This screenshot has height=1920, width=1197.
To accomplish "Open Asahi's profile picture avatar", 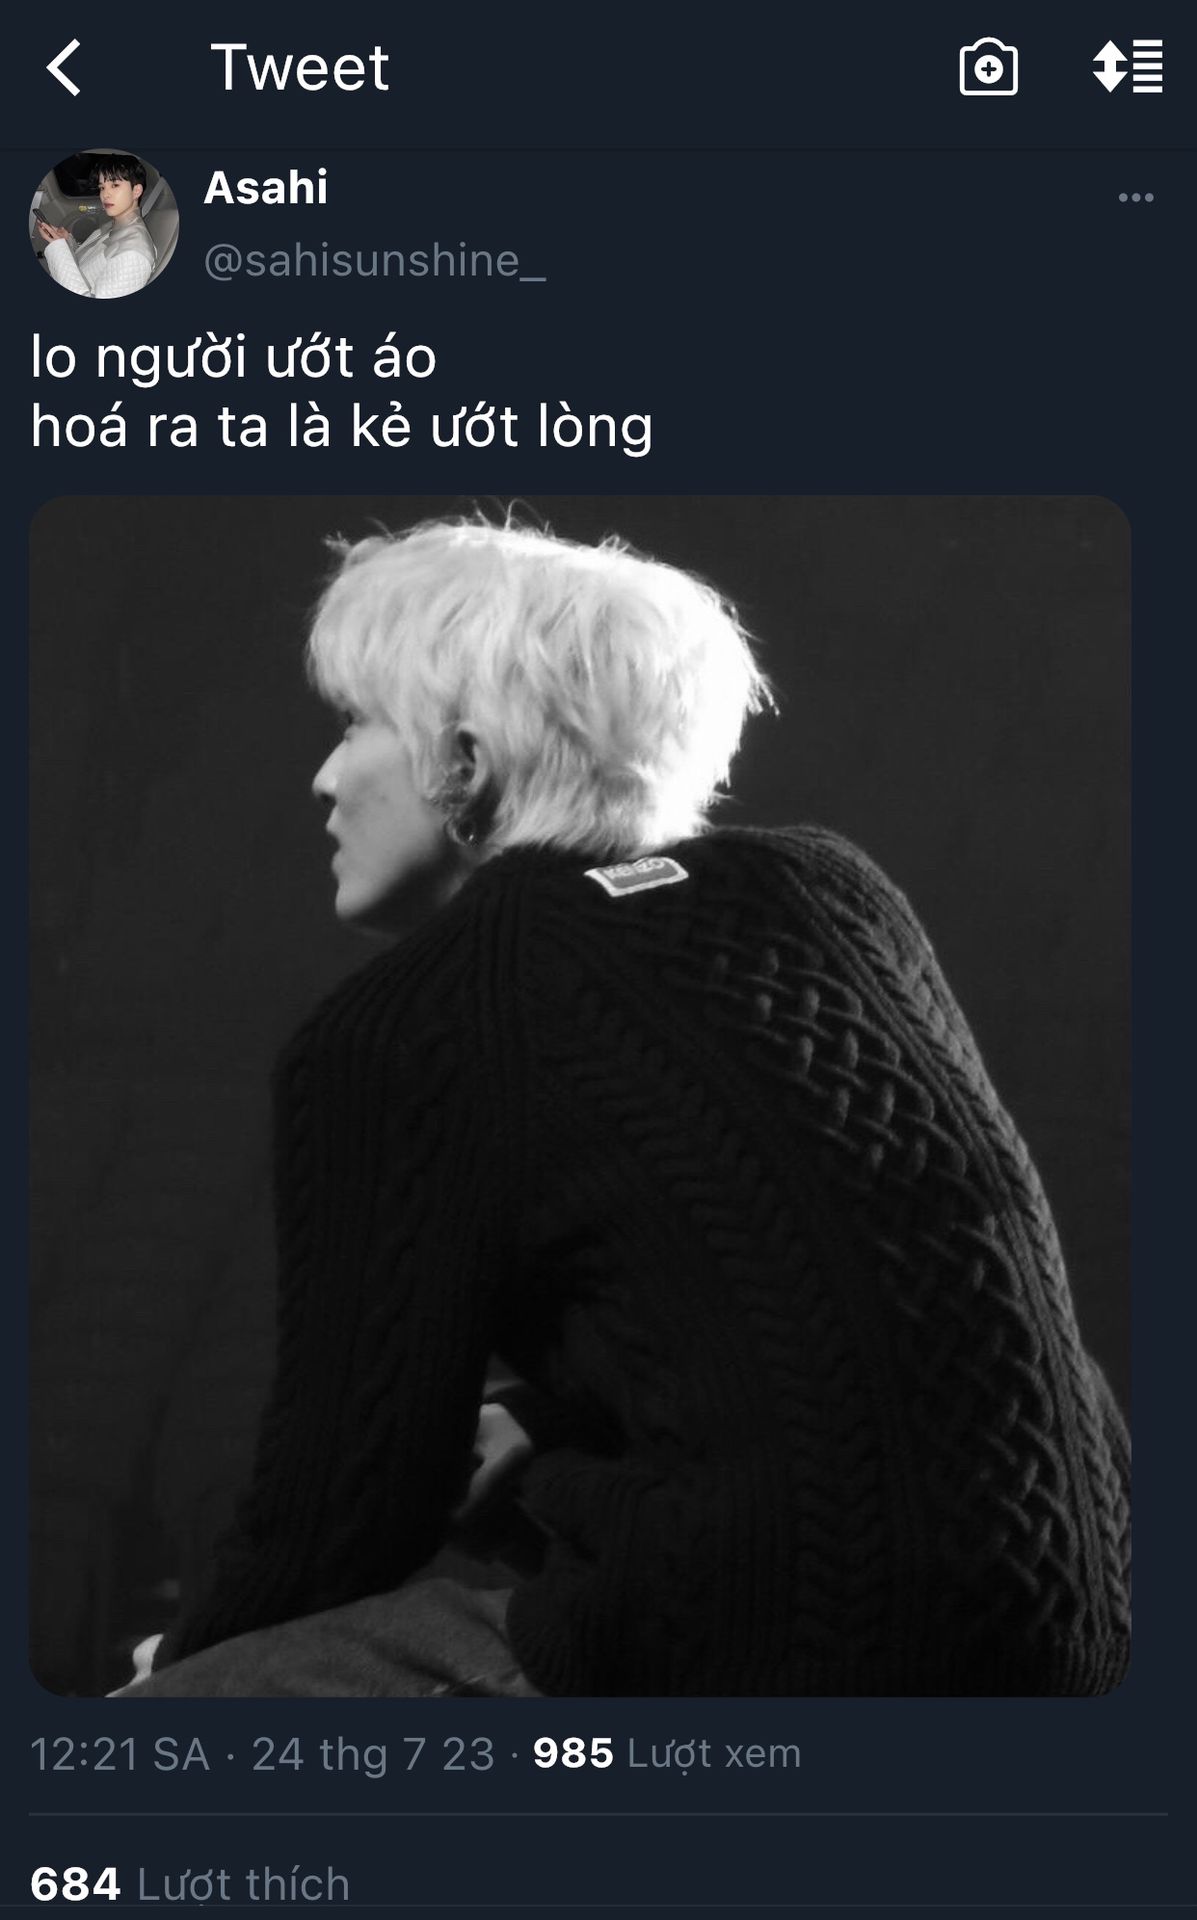I will point(104,224).
